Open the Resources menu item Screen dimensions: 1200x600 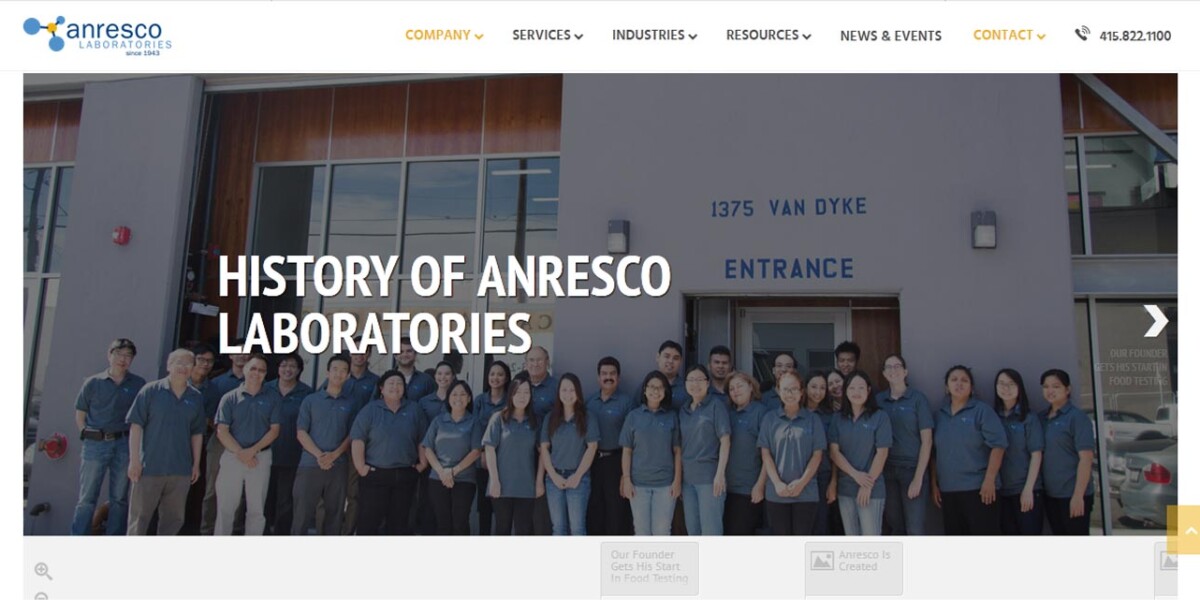(x=762, y=35)
